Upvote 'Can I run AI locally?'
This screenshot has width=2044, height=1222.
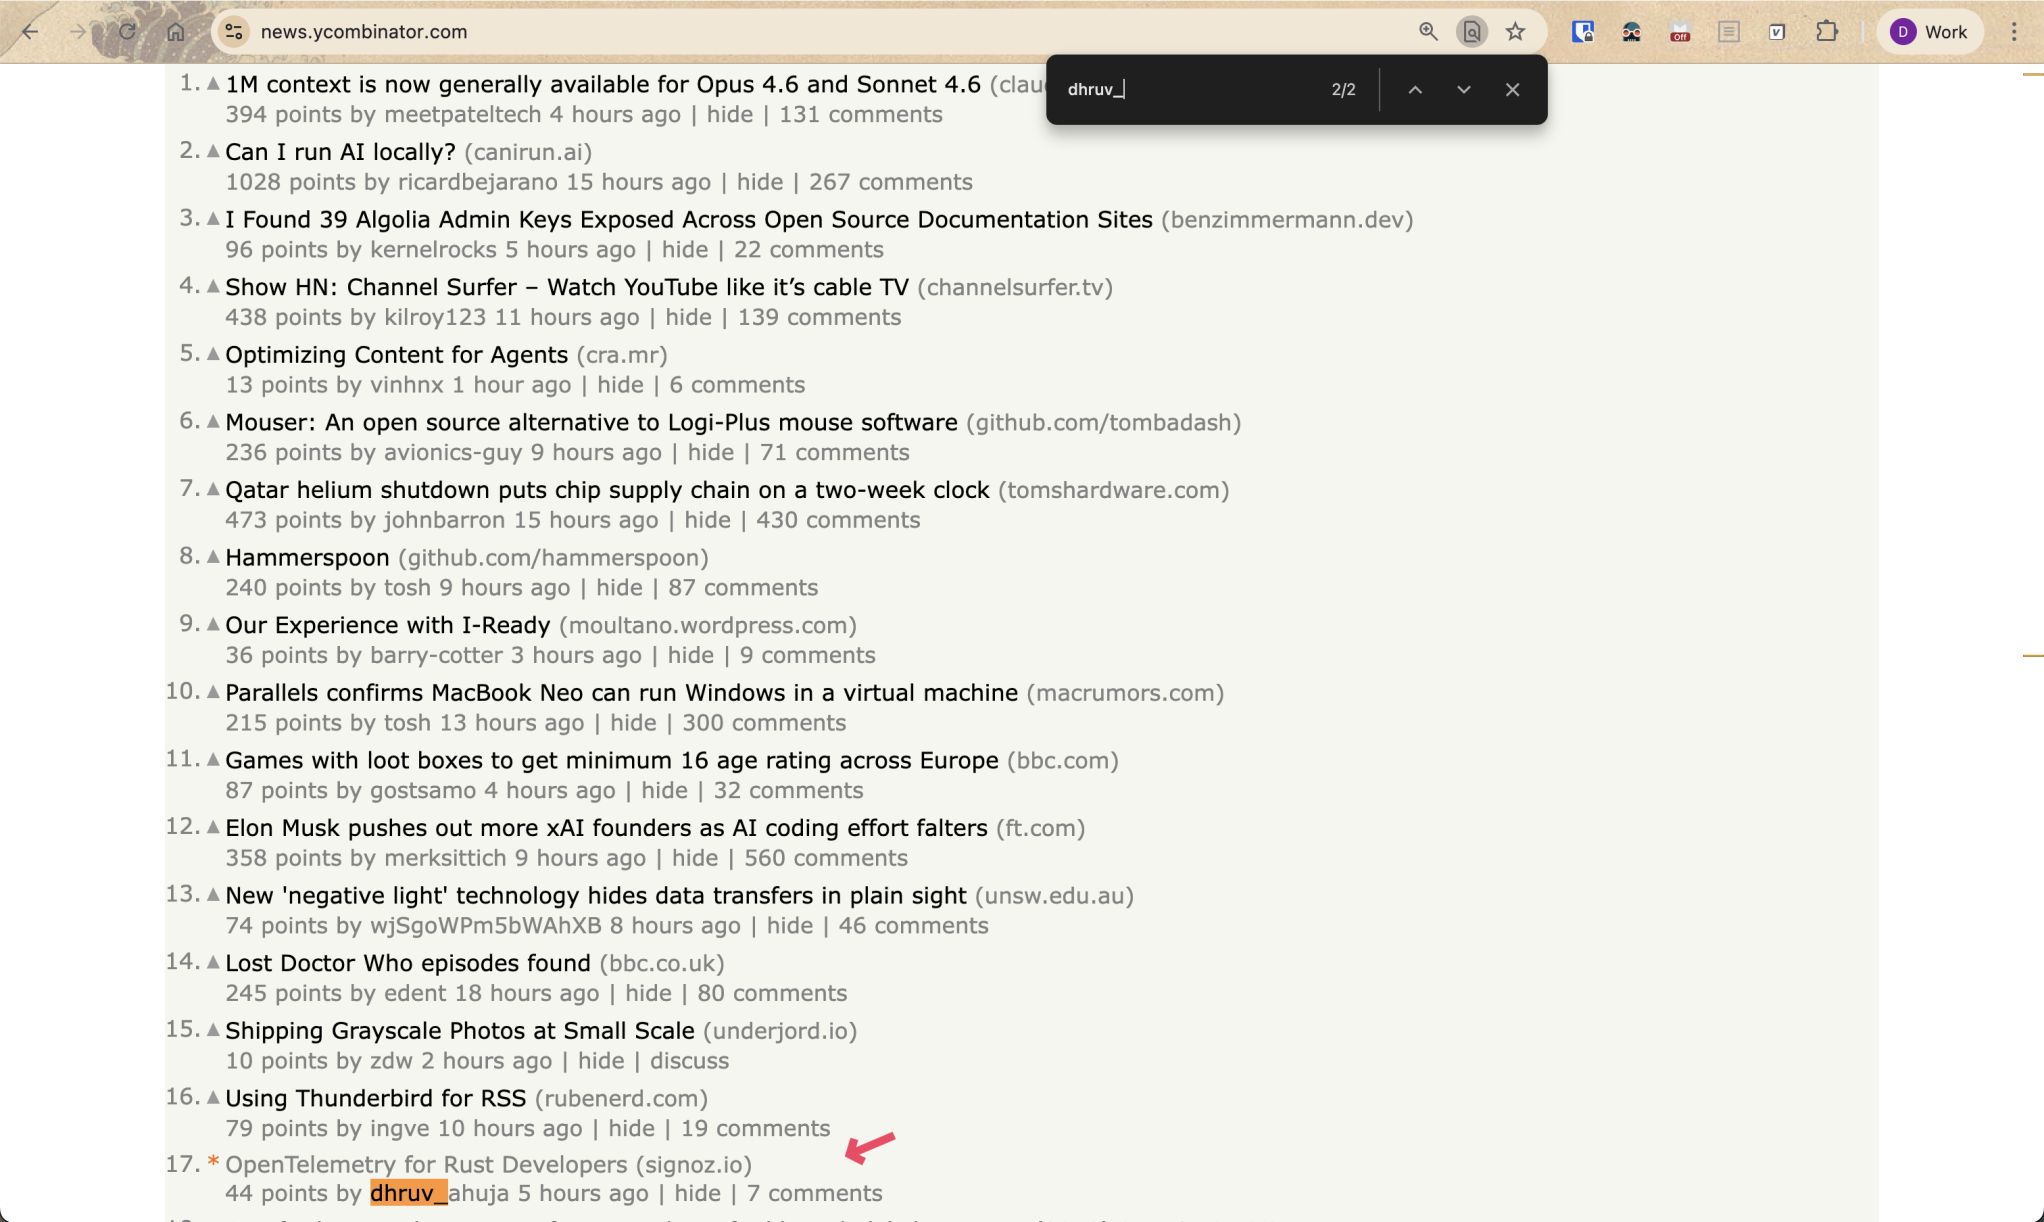point(213,151)
